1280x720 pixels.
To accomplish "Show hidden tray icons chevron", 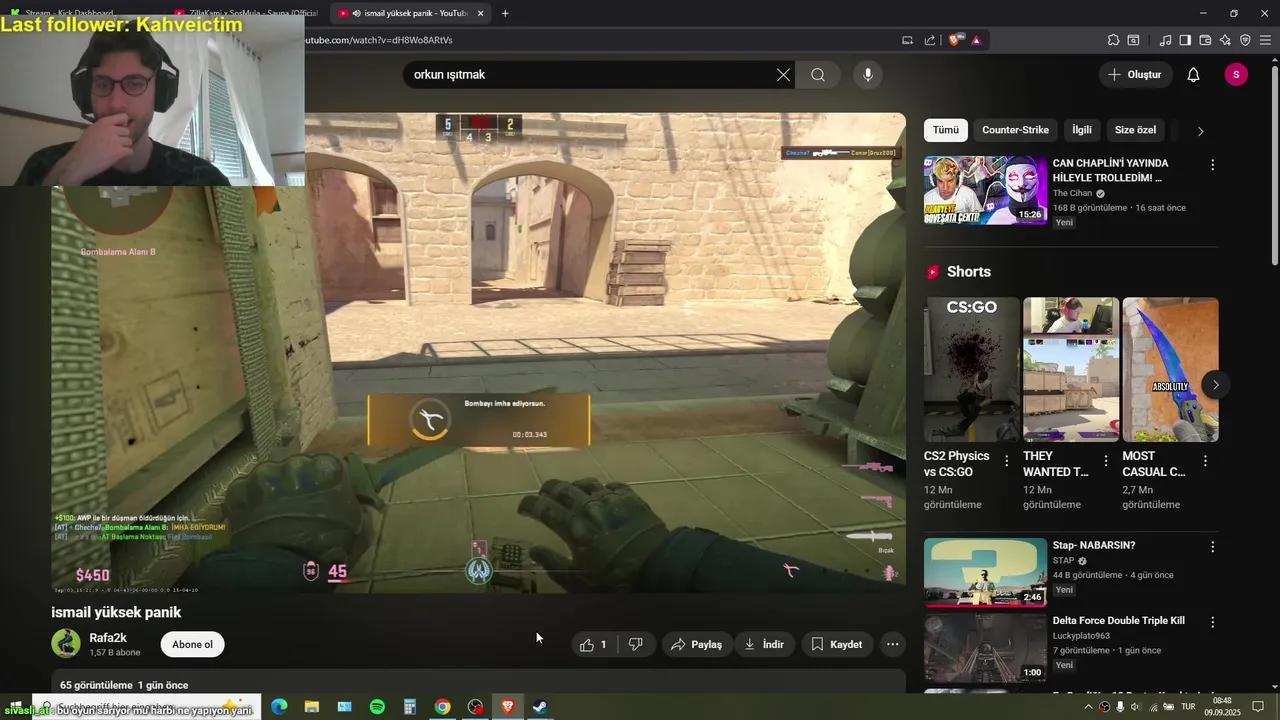I will pyautogui.click(x=1088, y=707).
